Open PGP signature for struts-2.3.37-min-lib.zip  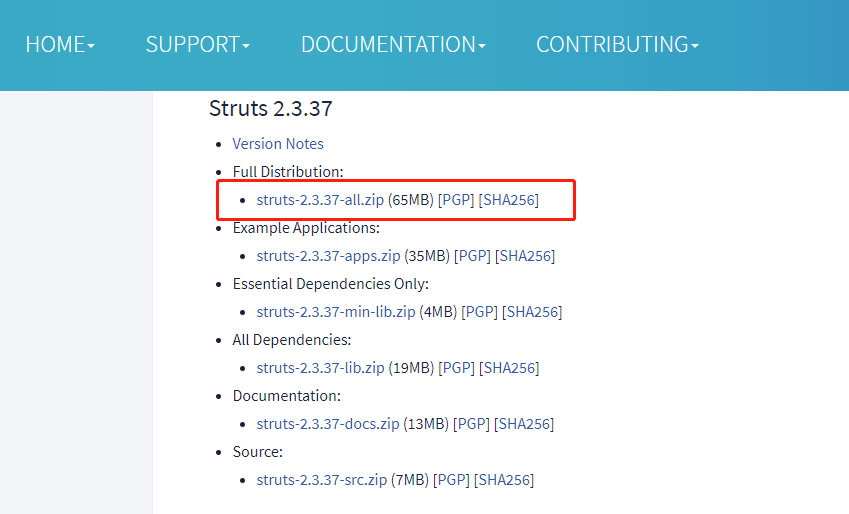tap(479, 312)
